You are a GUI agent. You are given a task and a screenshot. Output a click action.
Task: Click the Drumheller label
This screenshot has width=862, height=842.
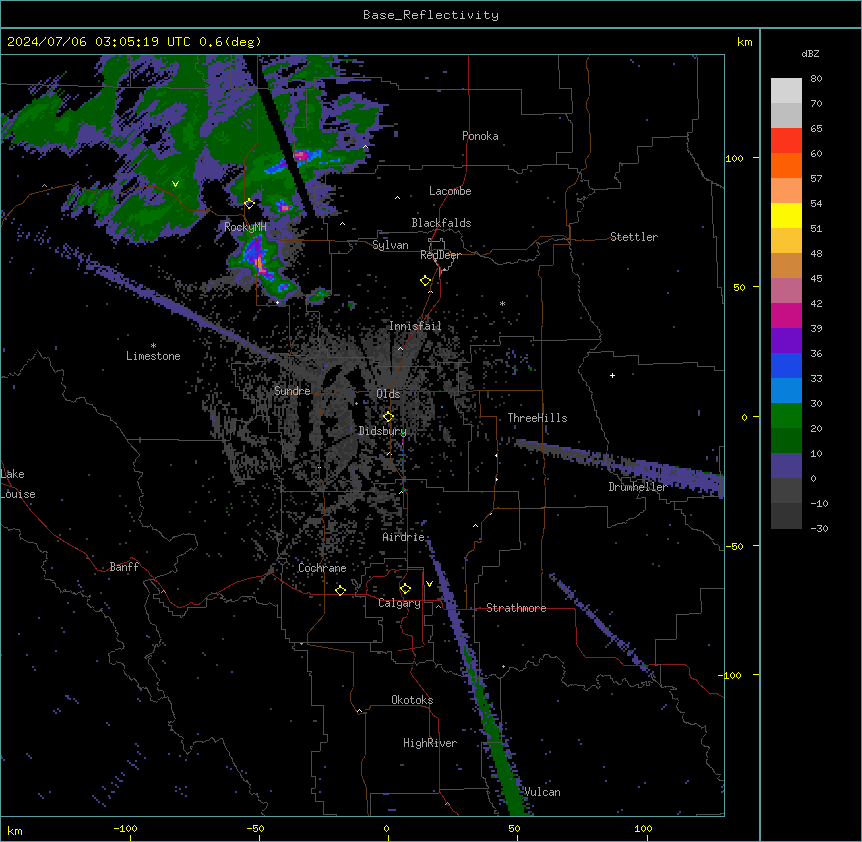(638, 487)
